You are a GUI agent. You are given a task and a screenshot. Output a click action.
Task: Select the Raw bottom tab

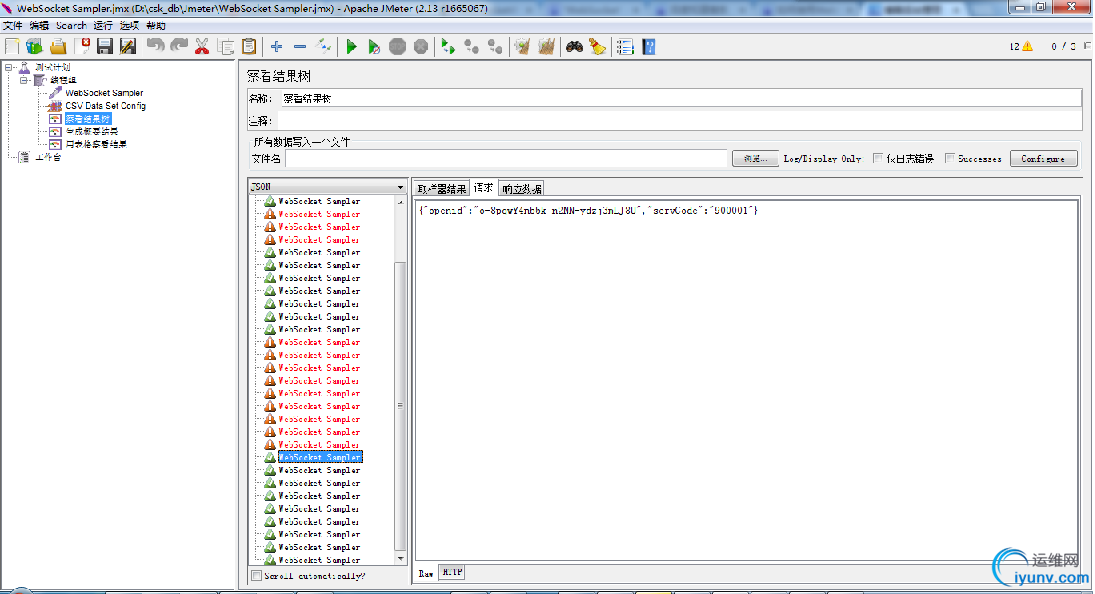coord(426,573)
